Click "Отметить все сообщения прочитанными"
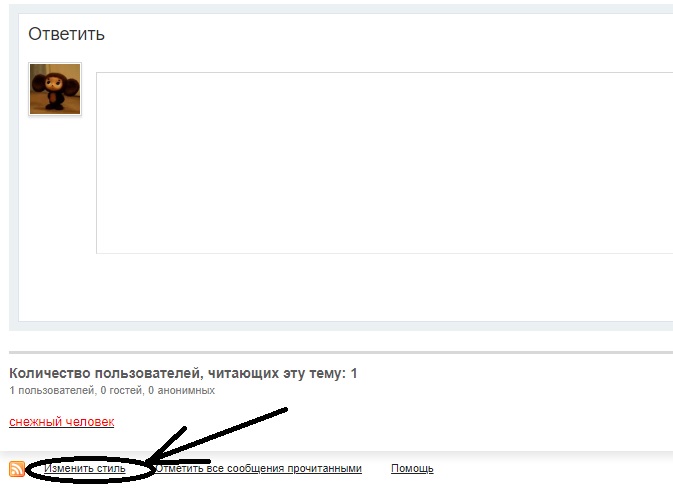This screenshot has height=500, width=673. pyautogui.click(x=260, y=468)
